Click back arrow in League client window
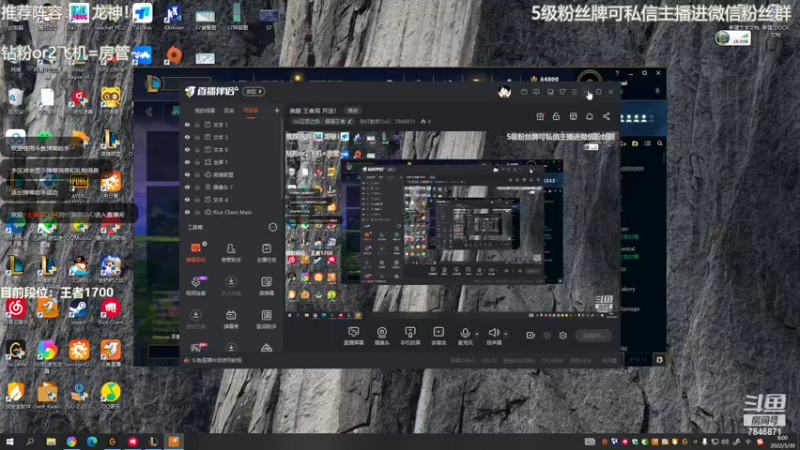 [x=149, y=112]
